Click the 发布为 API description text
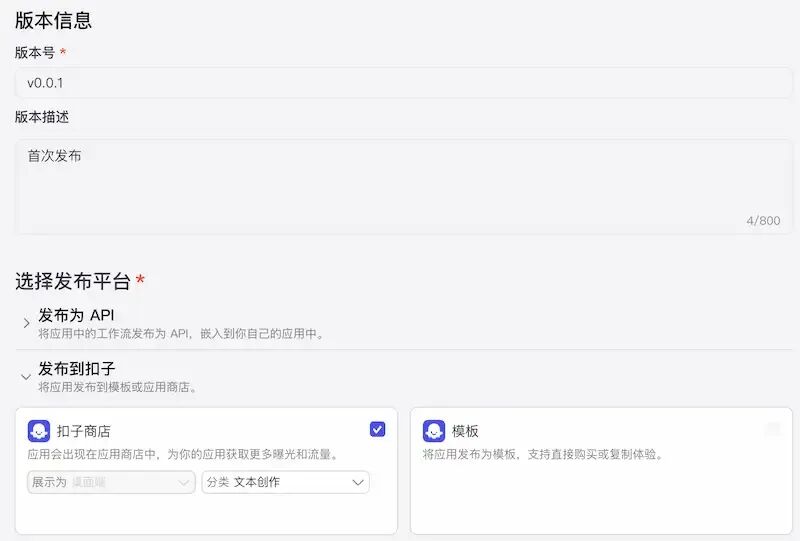Screen dimensions: 800x541 click(x=182, y=333)
